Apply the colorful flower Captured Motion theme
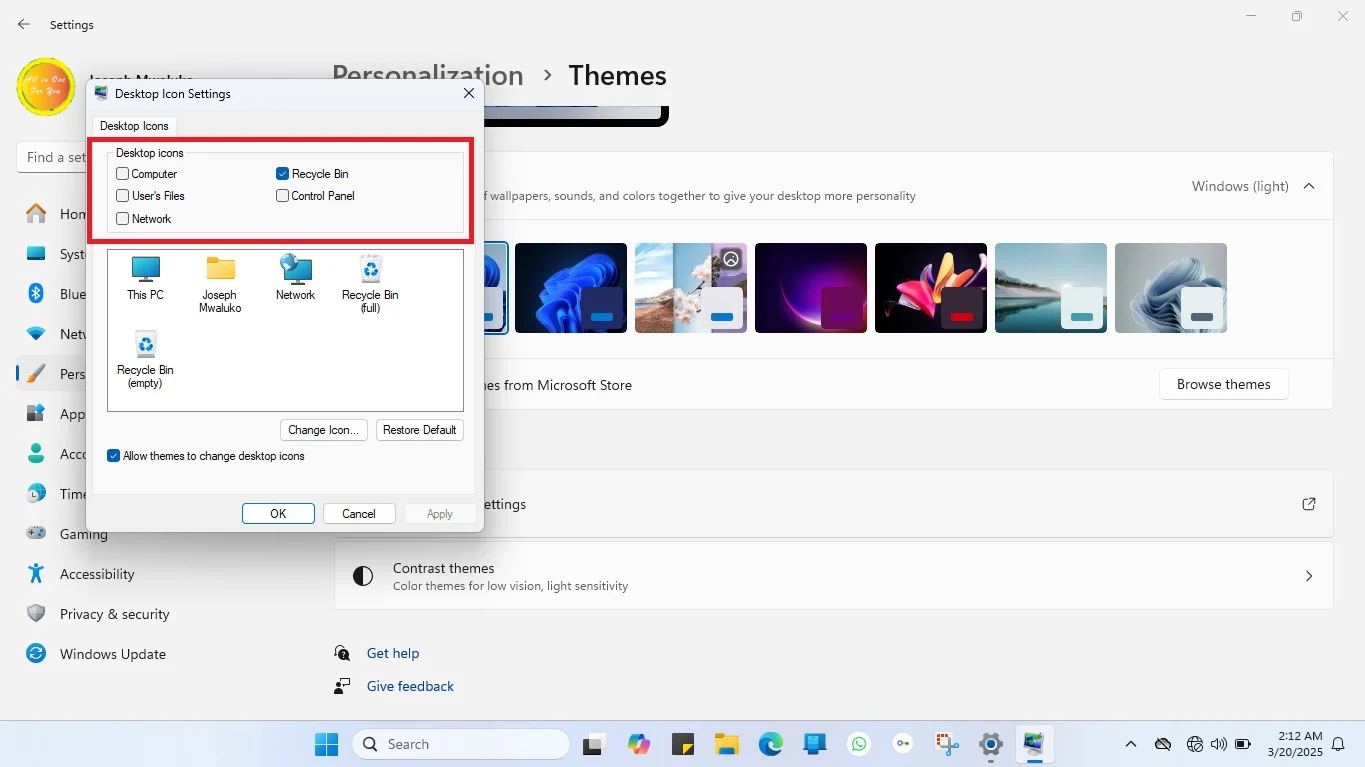Viewport: 1365px width, 767px height. [931, 288]
